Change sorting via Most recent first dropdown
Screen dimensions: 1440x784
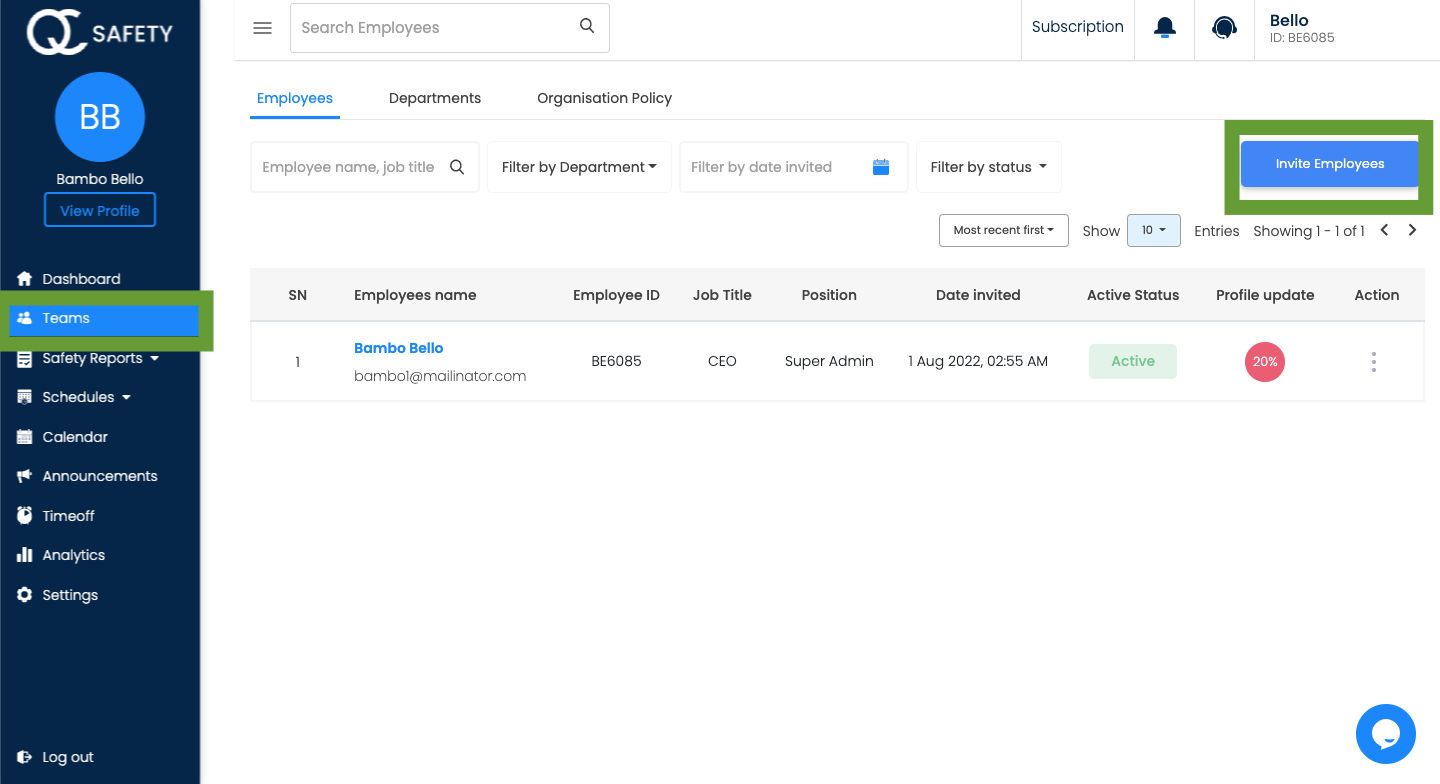pos(1003,230)
